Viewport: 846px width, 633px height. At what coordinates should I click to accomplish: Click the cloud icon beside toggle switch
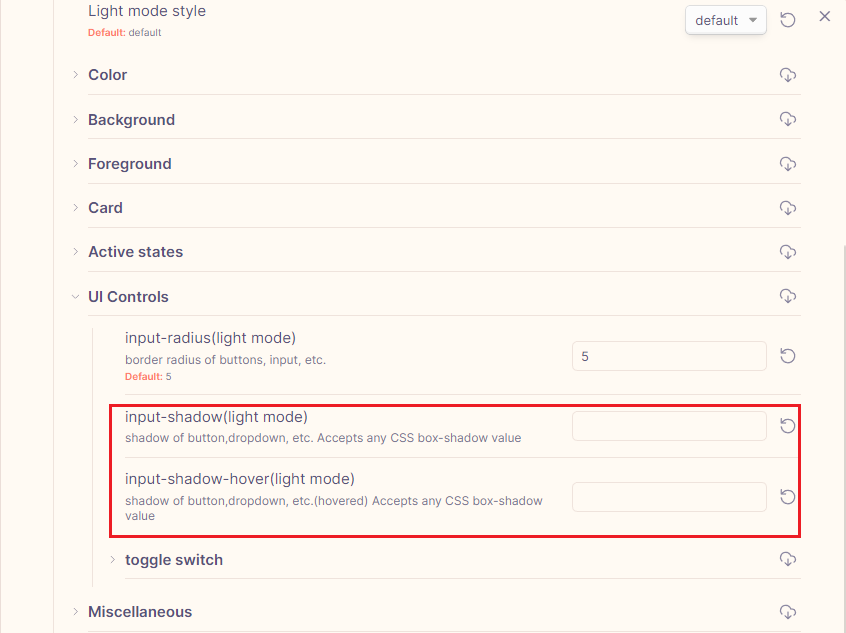pyautogui.click(x=788, y=559)
